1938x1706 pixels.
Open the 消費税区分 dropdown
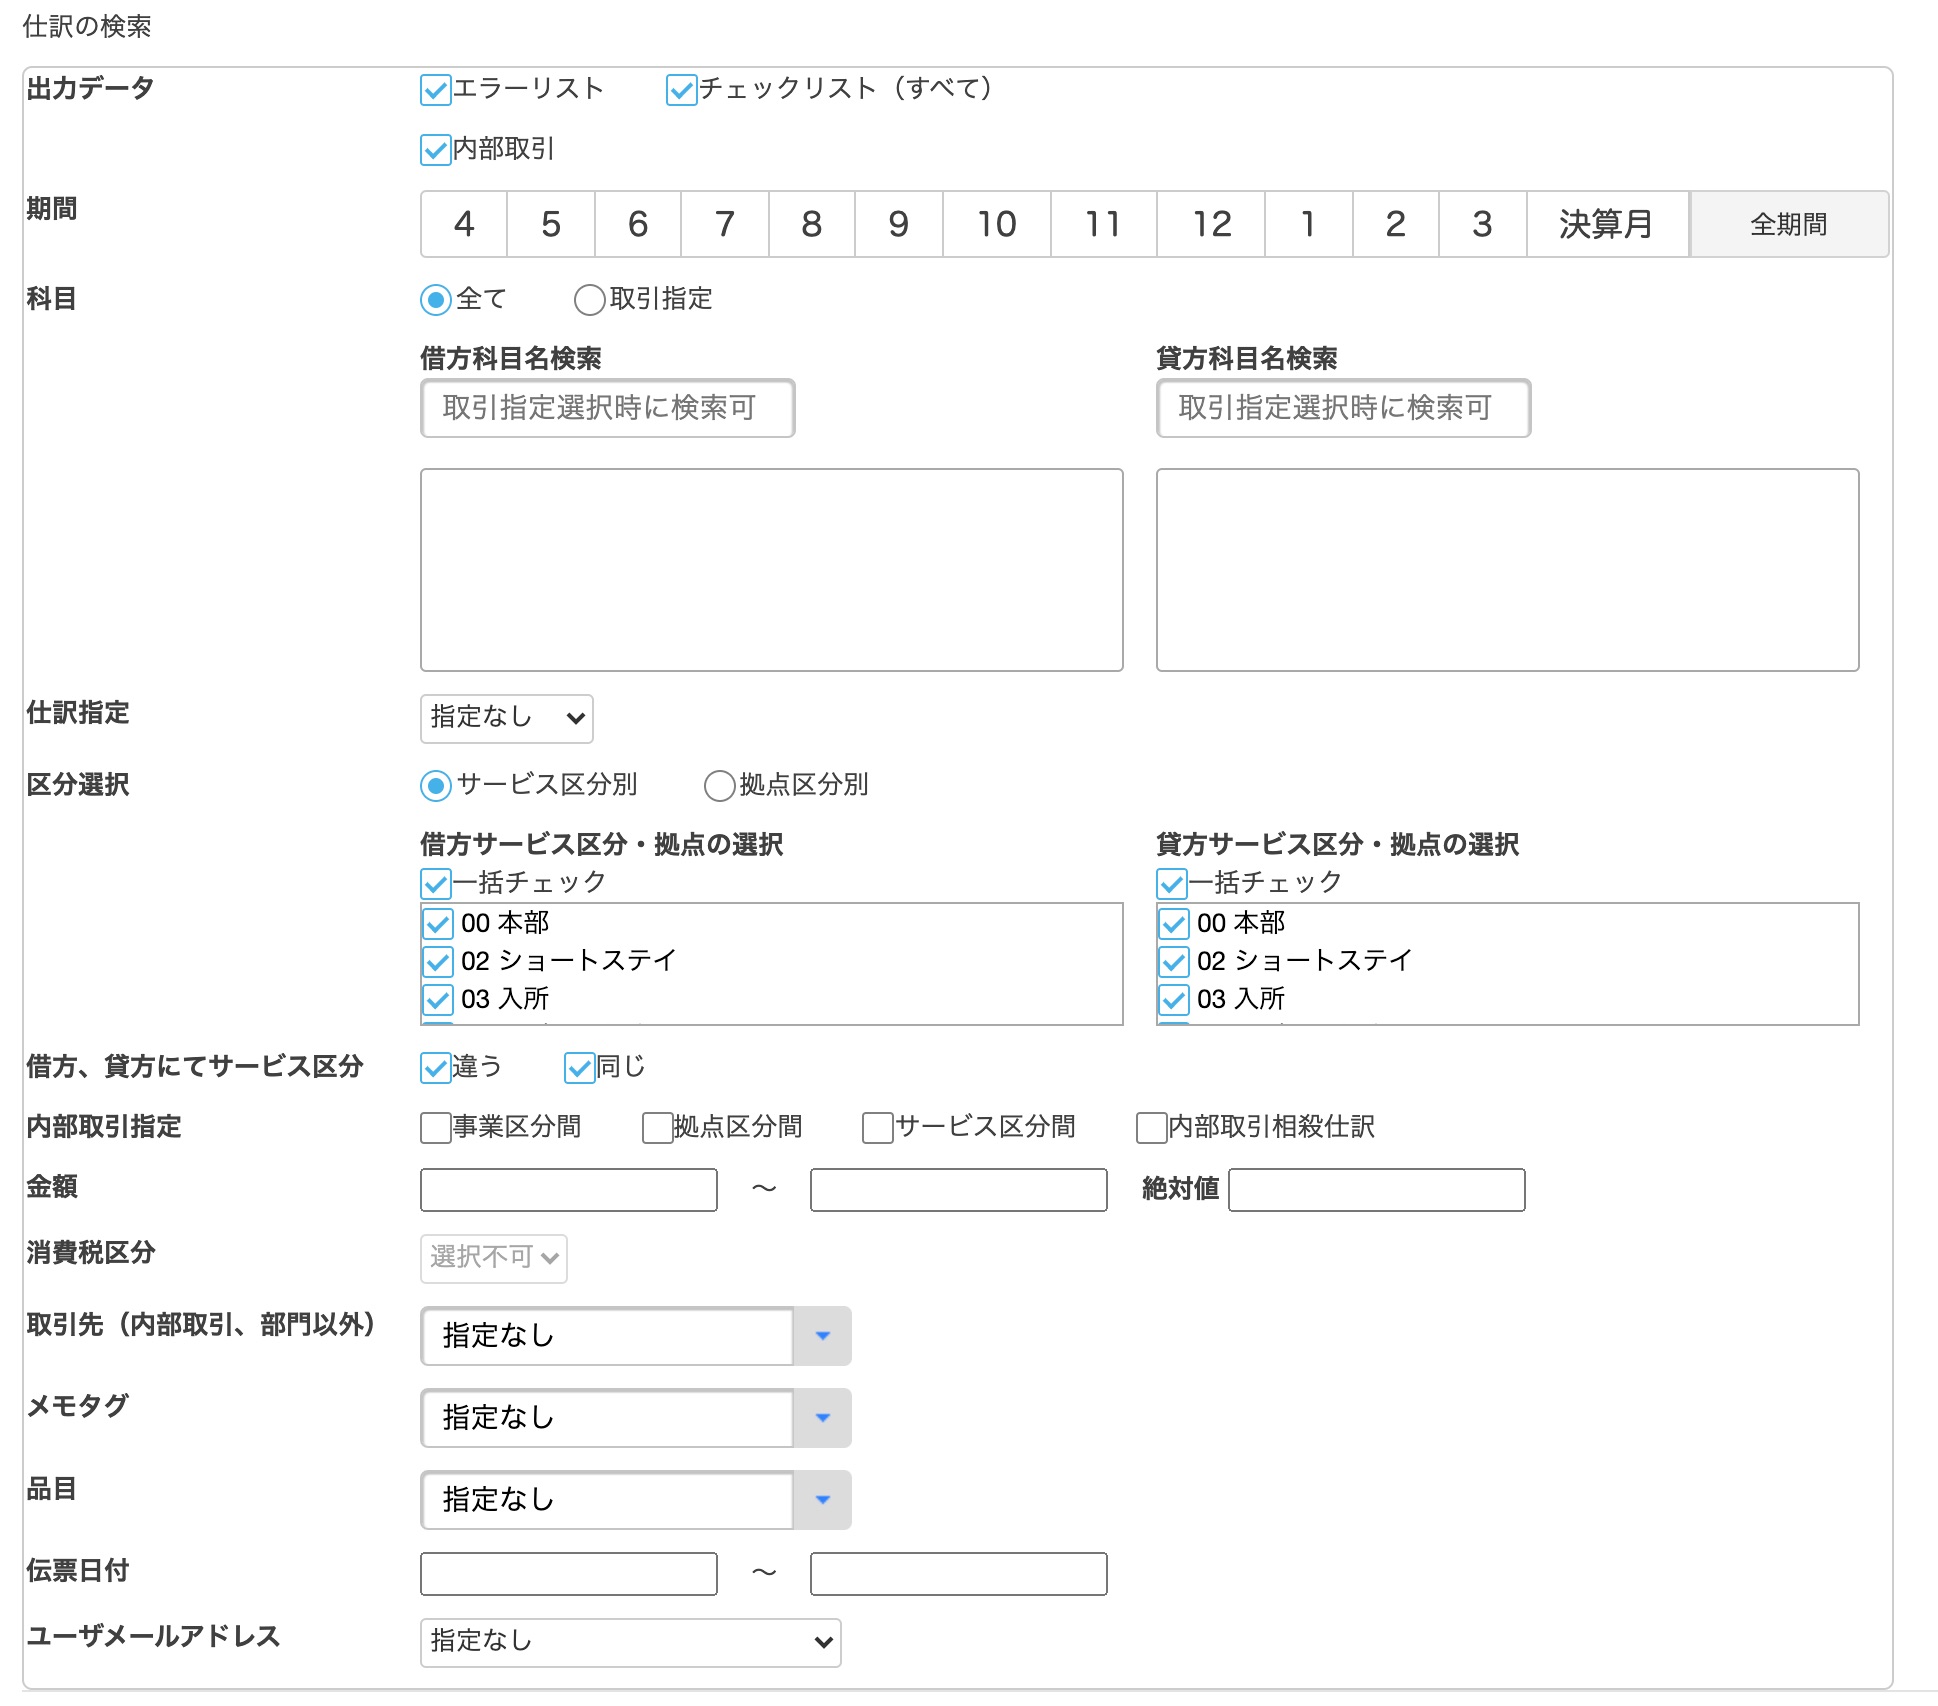click(494, 1259)
